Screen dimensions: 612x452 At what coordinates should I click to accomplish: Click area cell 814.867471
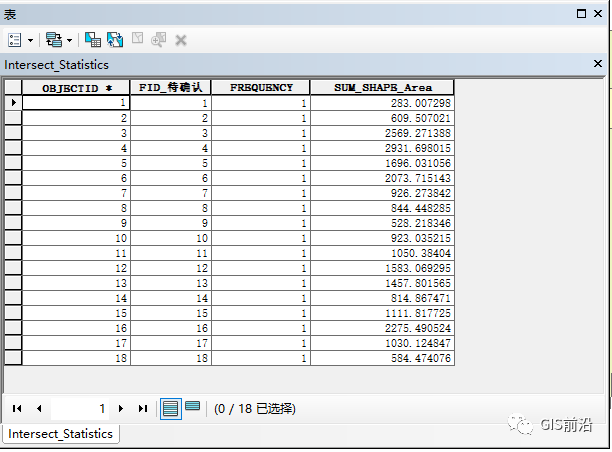tap(382, 298)
